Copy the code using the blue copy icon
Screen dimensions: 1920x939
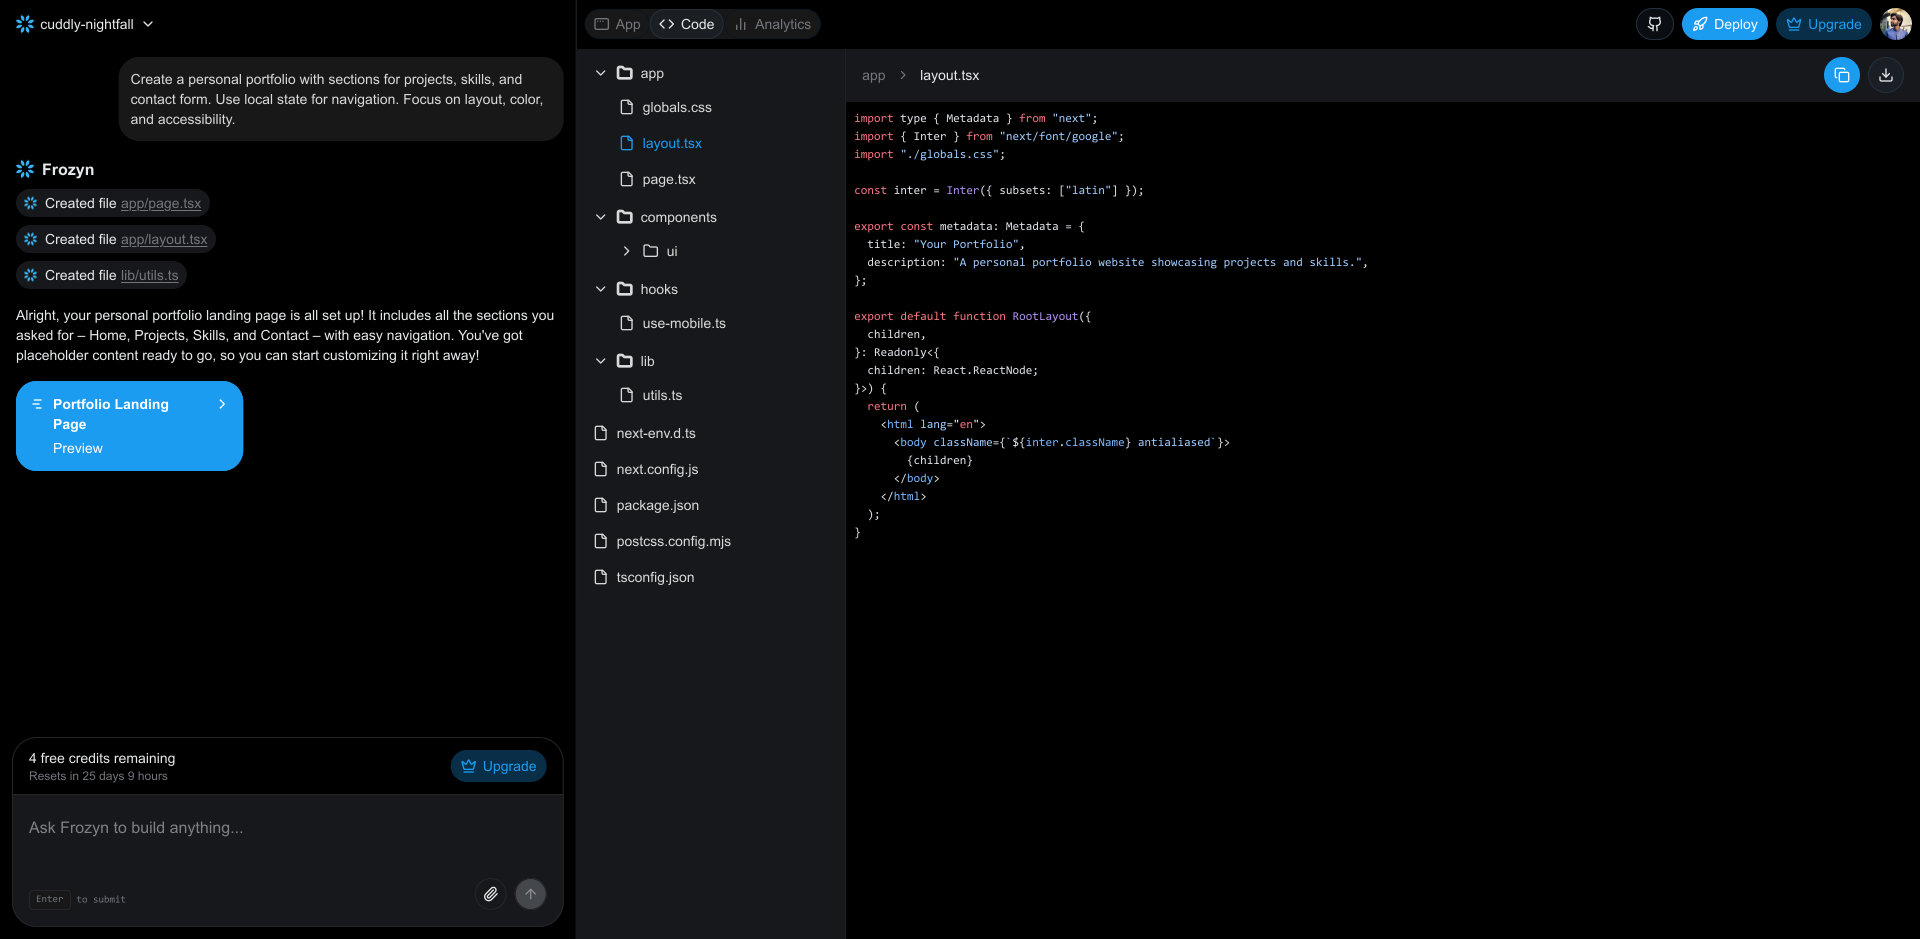point(1842,75)
